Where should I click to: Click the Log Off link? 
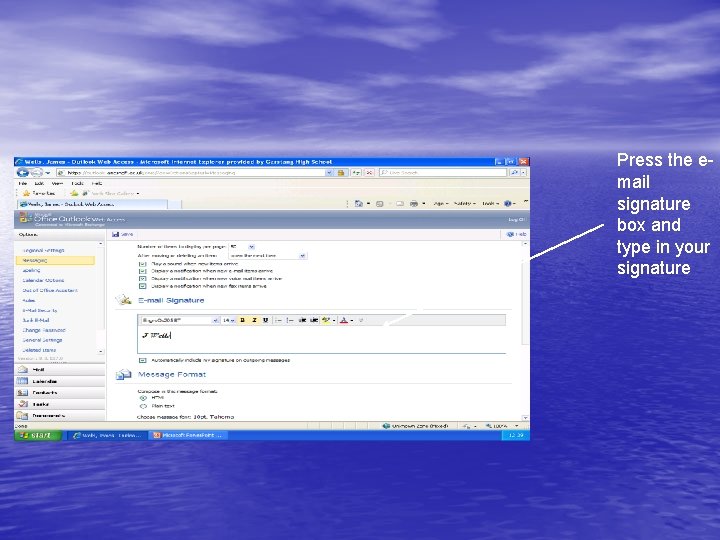tap(517, 219)
